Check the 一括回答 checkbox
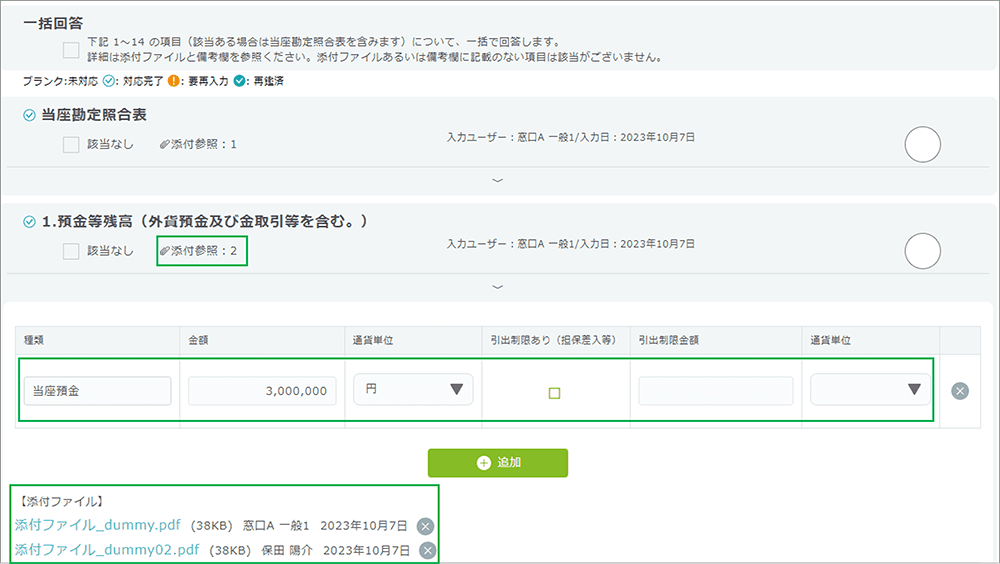This screenshot has height=564, width=1000. (x=71, y=50)
